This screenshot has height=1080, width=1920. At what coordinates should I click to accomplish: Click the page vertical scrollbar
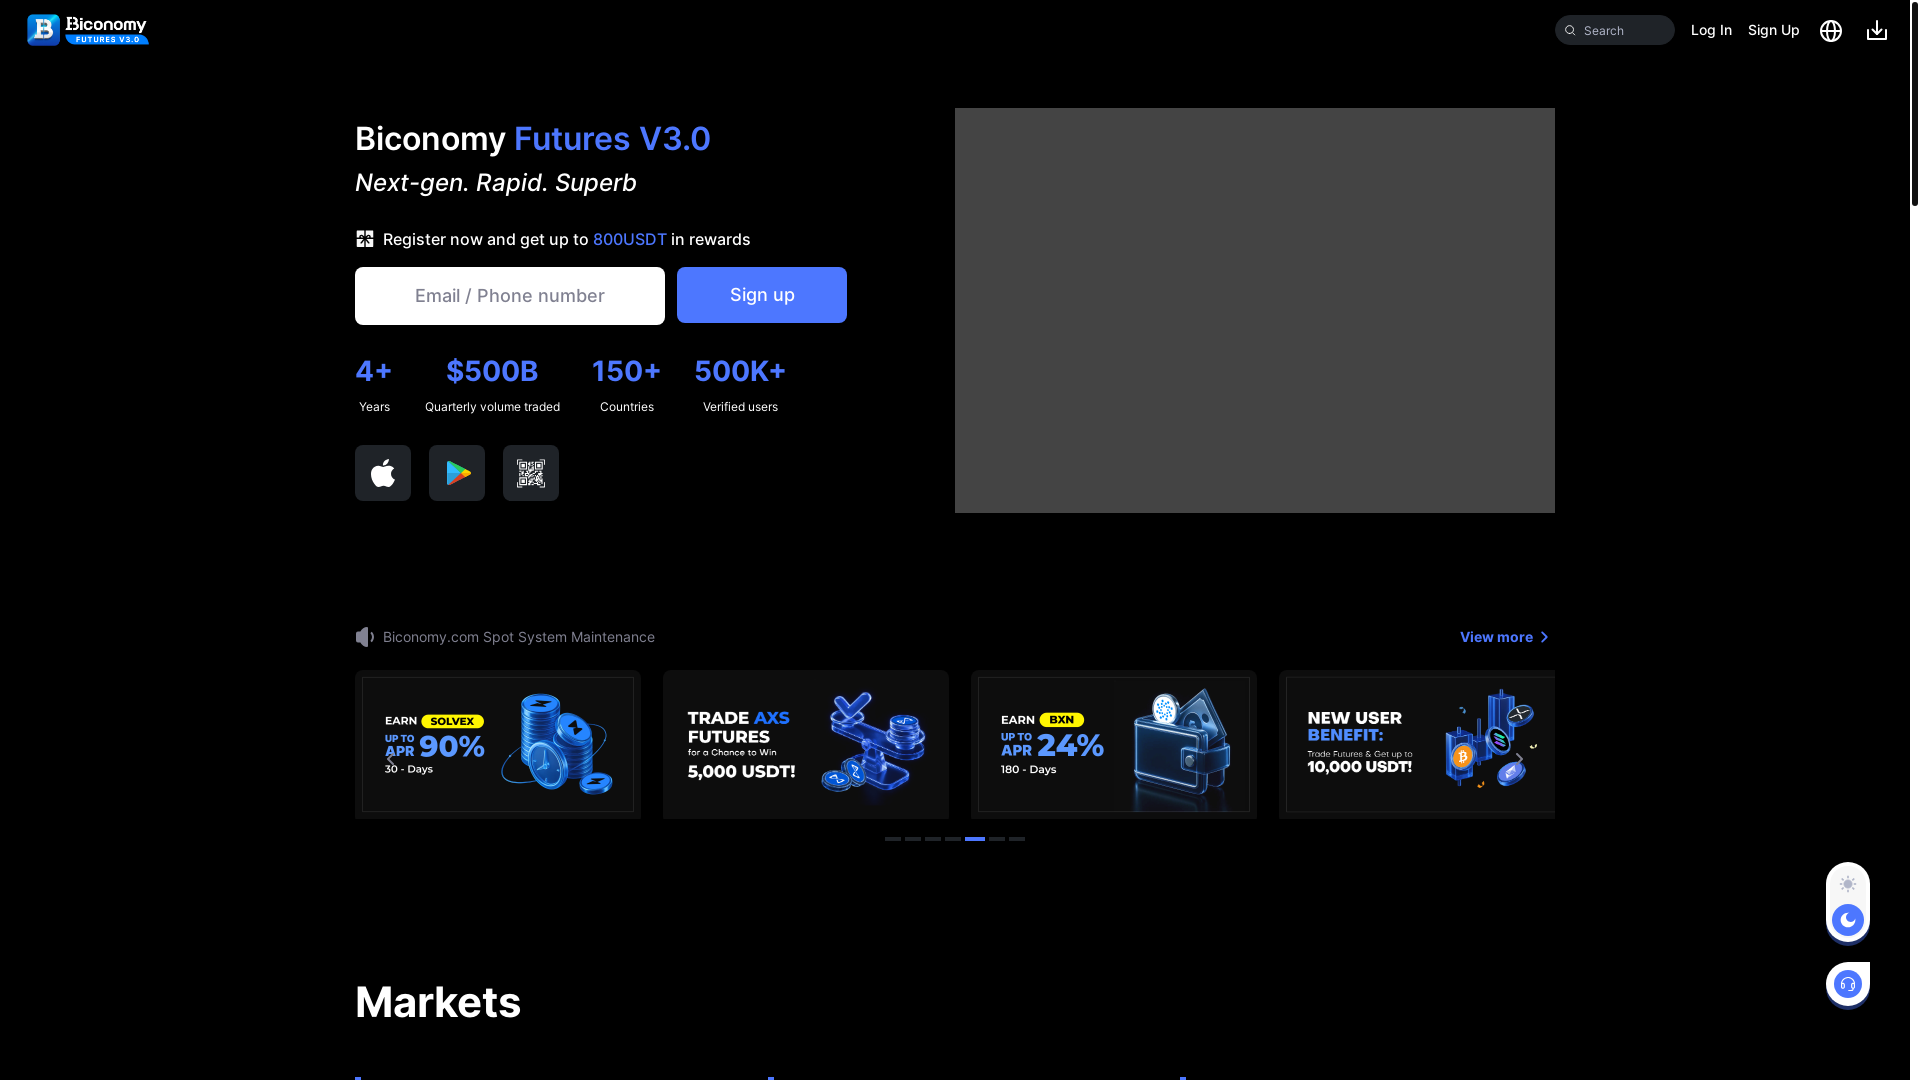(1914, 104)
